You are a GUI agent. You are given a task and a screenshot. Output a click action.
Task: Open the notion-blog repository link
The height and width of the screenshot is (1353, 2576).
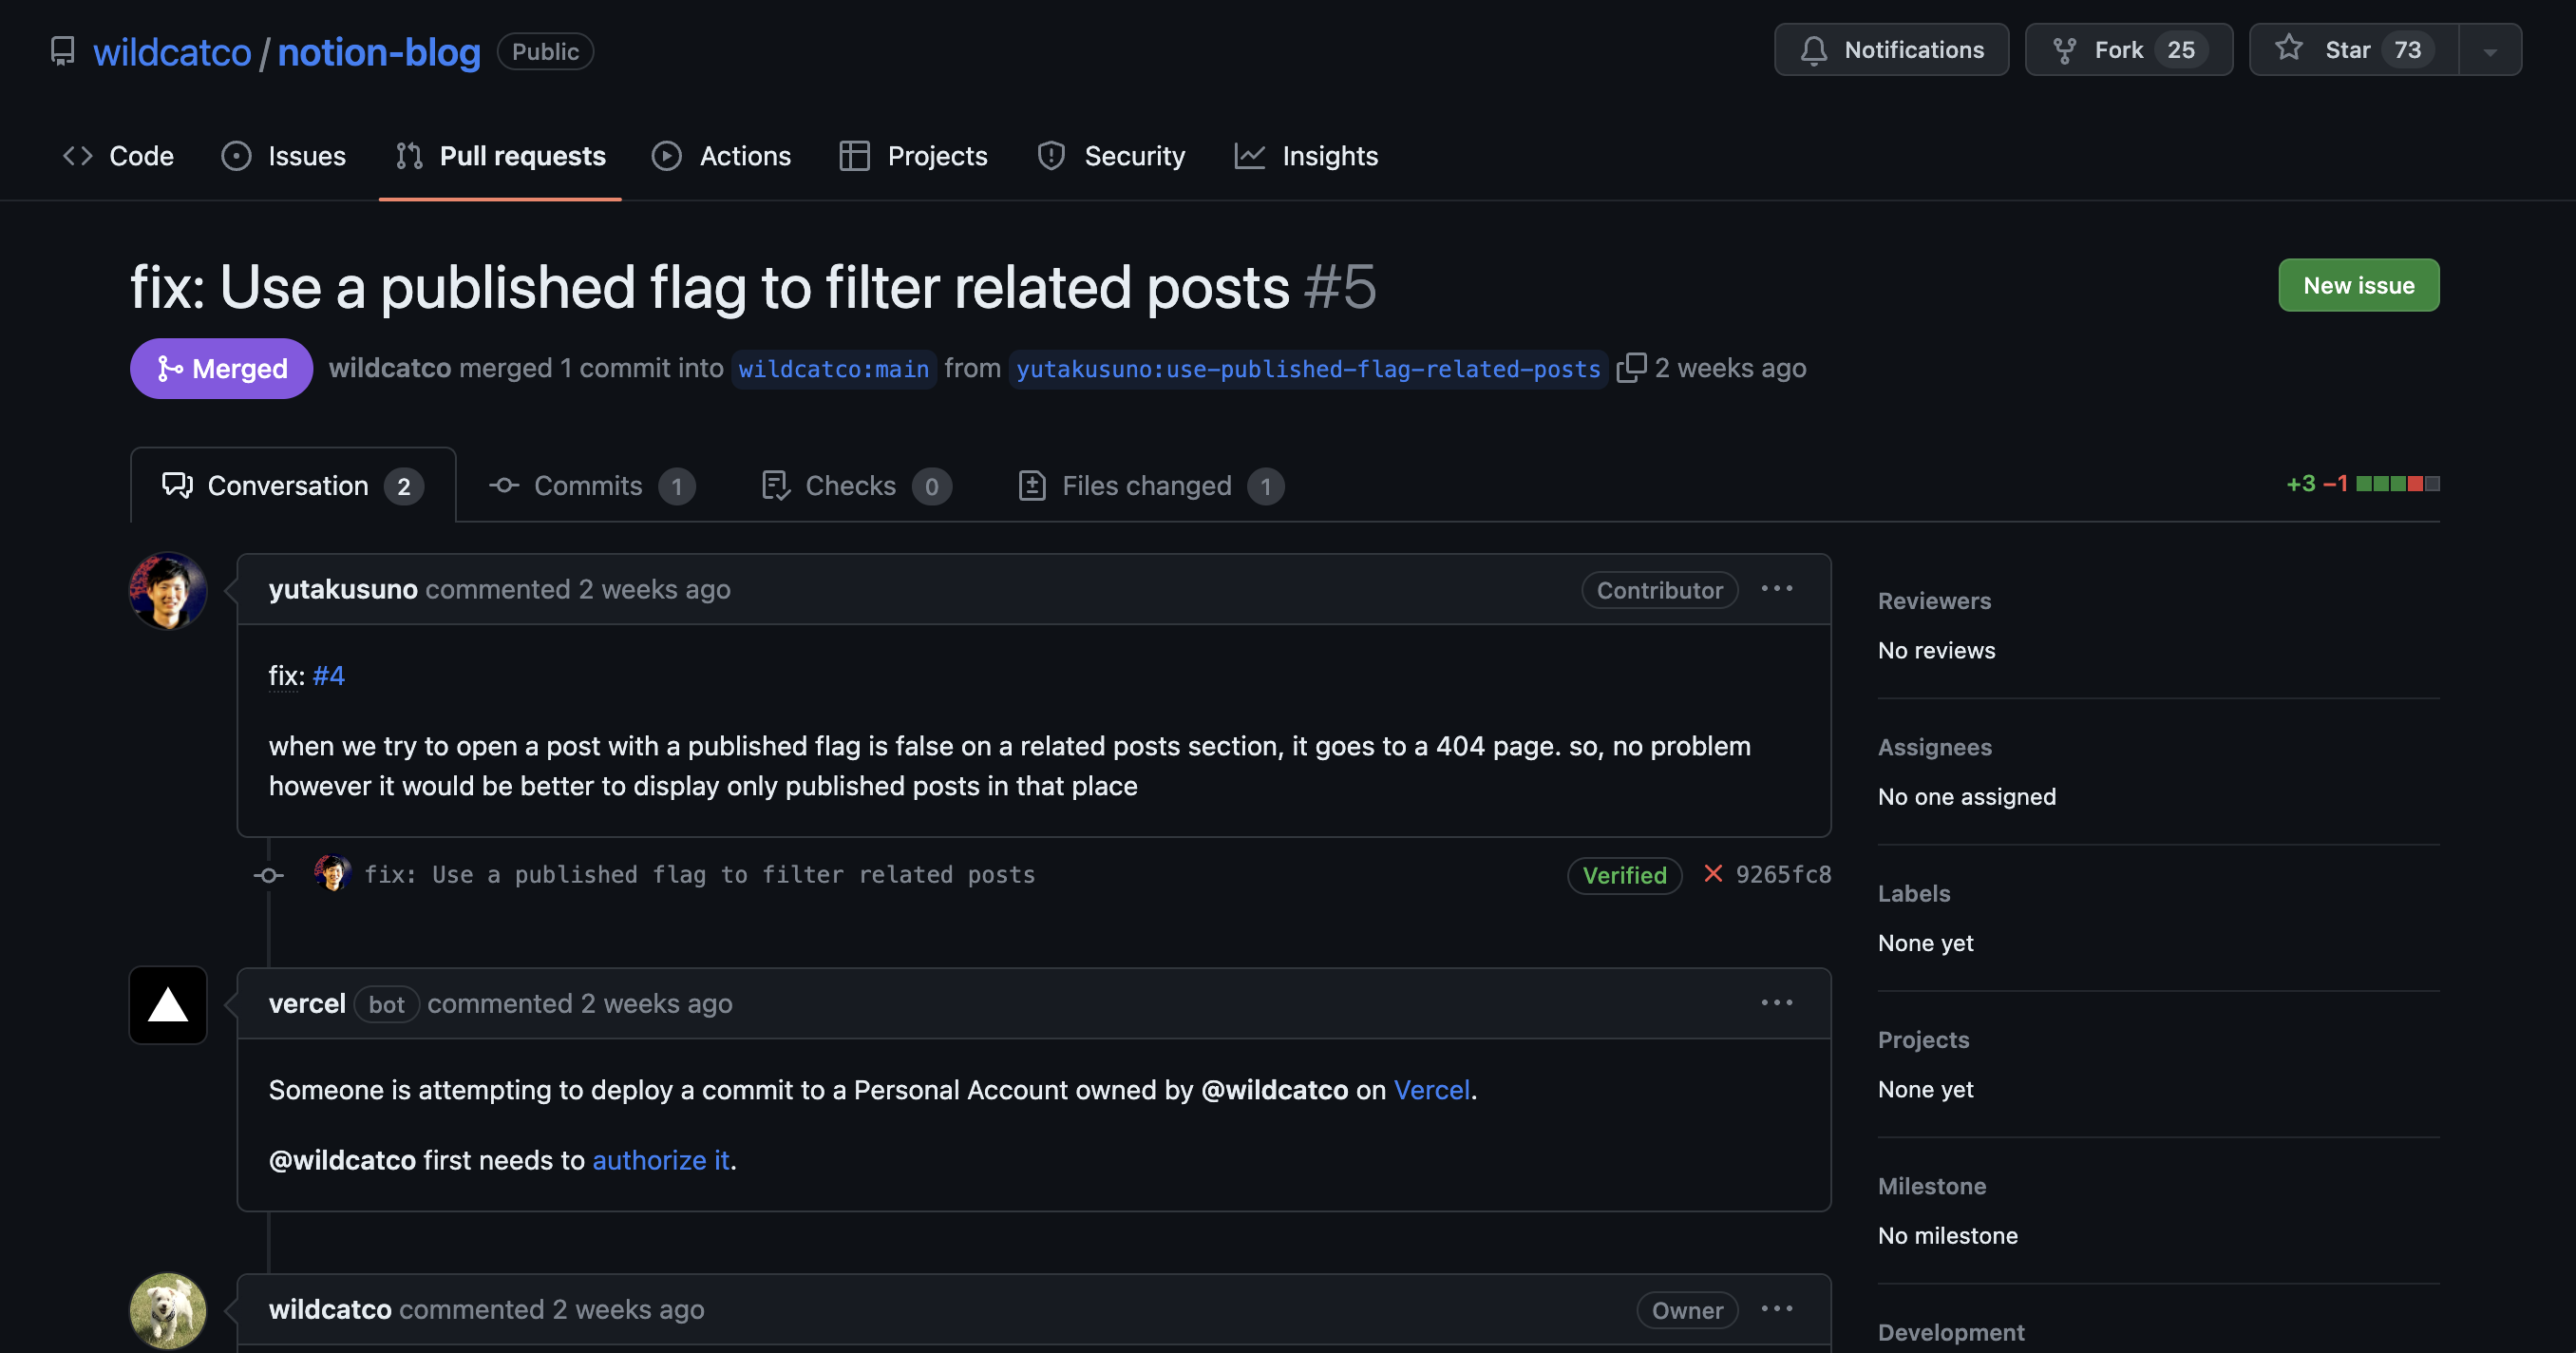click(x=379, y=51)
